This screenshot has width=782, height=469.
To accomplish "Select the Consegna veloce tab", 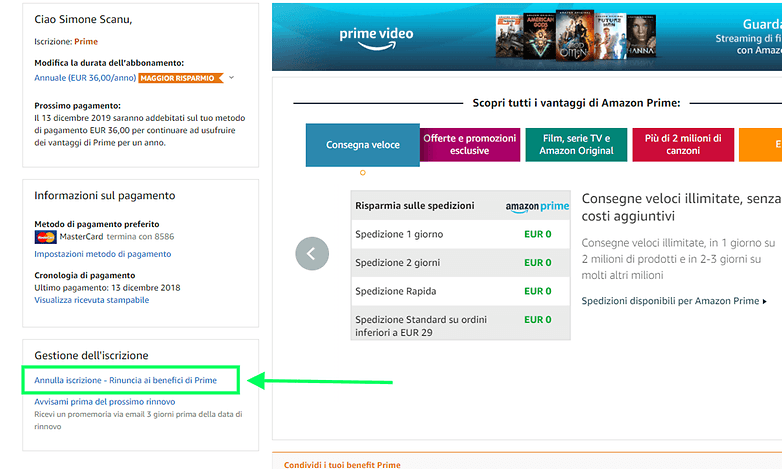I will (363, 145).
